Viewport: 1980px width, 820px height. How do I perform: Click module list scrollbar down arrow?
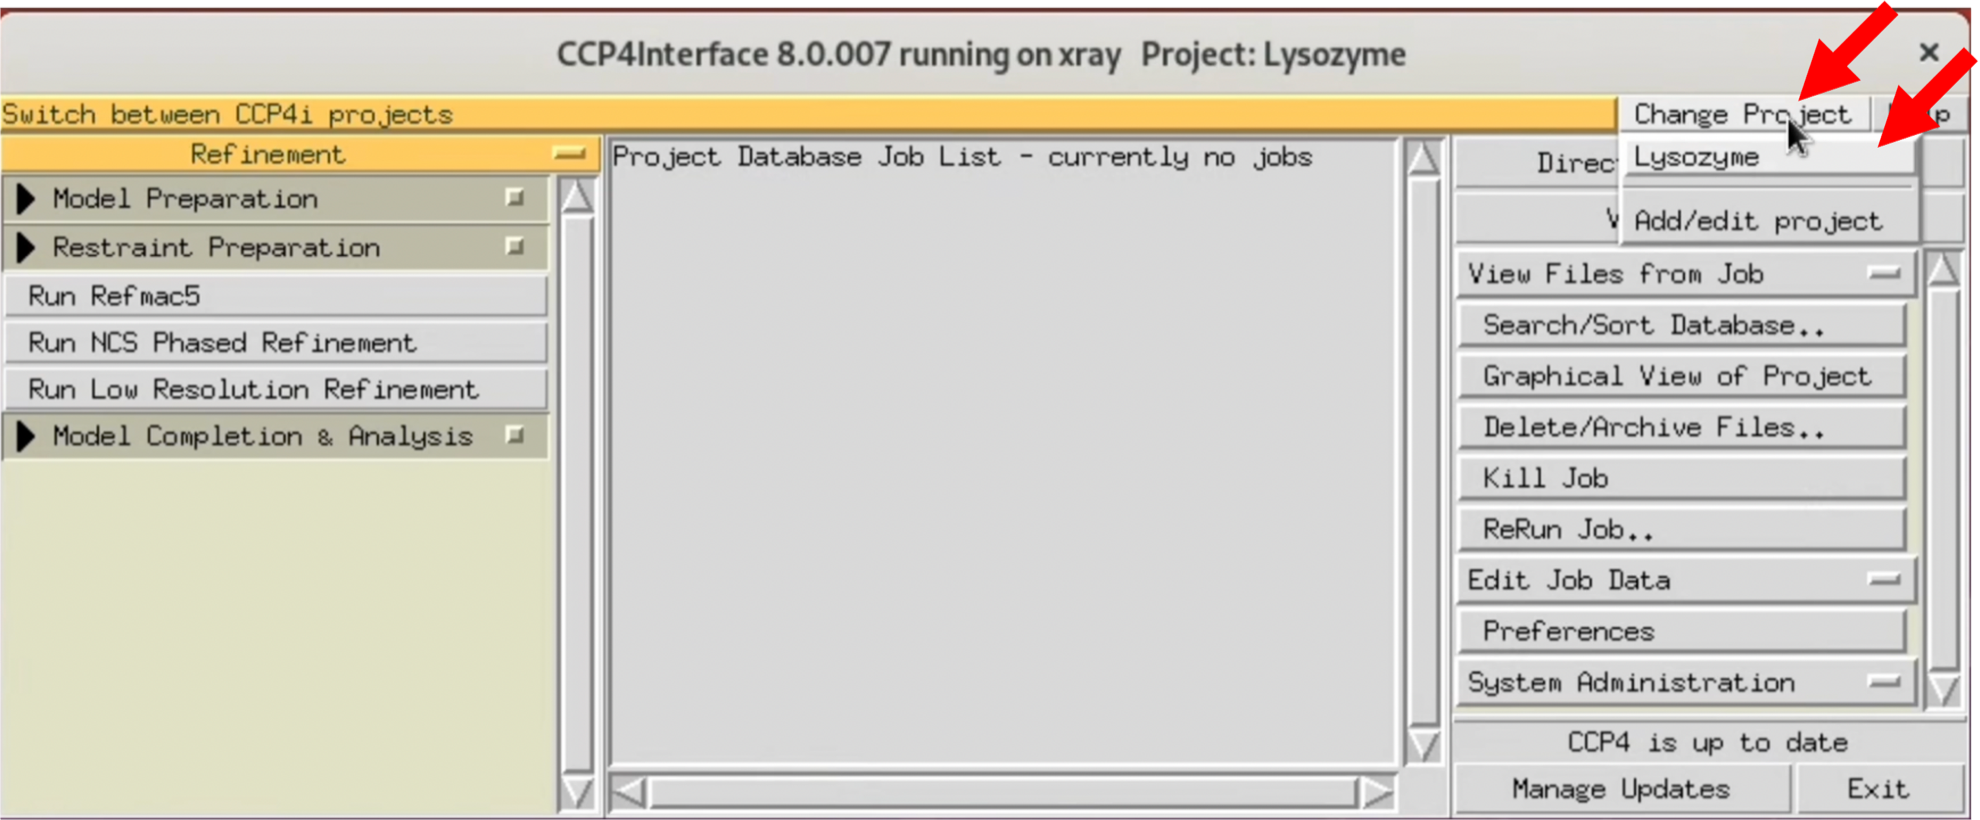(577, 792)
